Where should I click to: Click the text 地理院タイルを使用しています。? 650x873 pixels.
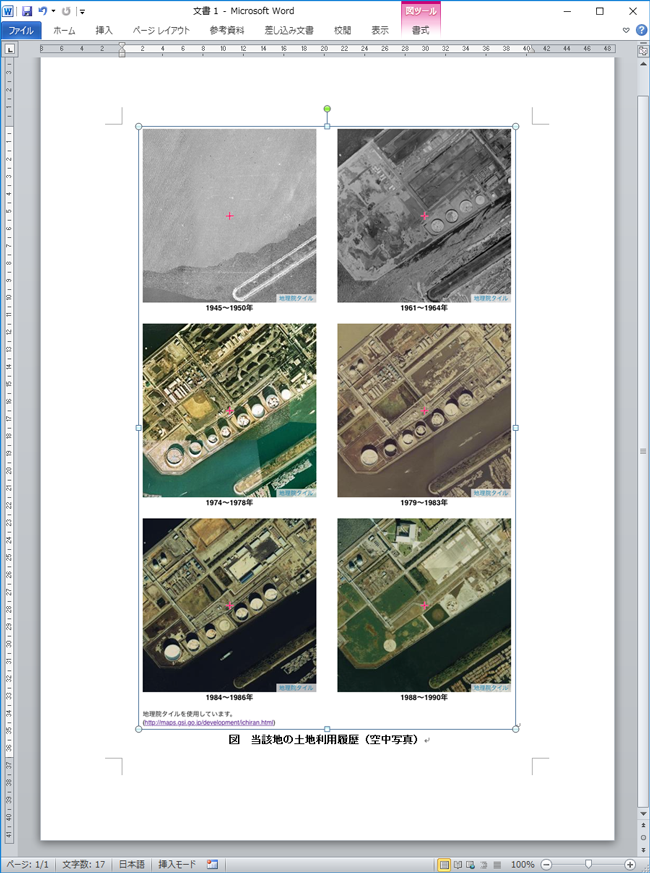(x=188, y=714)
